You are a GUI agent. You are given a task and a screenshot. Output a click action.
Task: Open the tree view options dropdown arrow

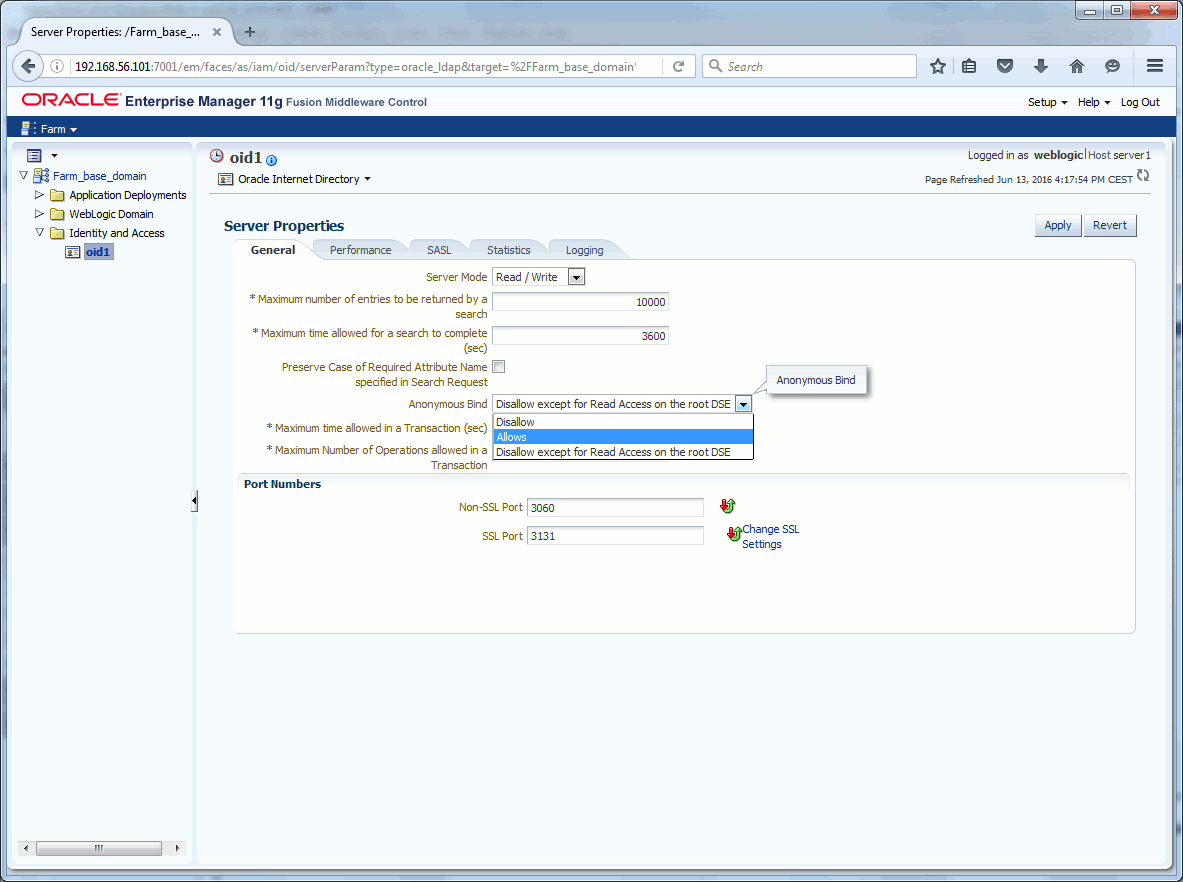point(54,155)
